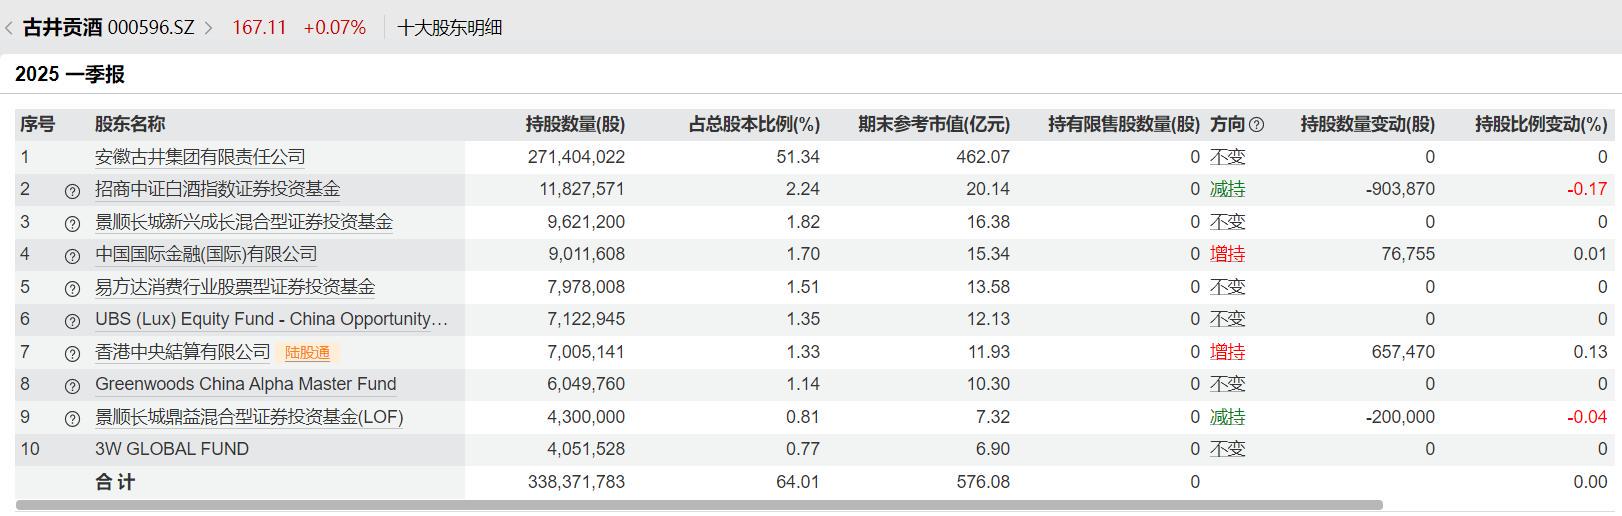Image resolution: width=1622 pixels, height=516 pixels.
Task: Click info icon beside Greenwoods China Alpha Master Fund
Action: pyautogui.click(x=72, y=386)
